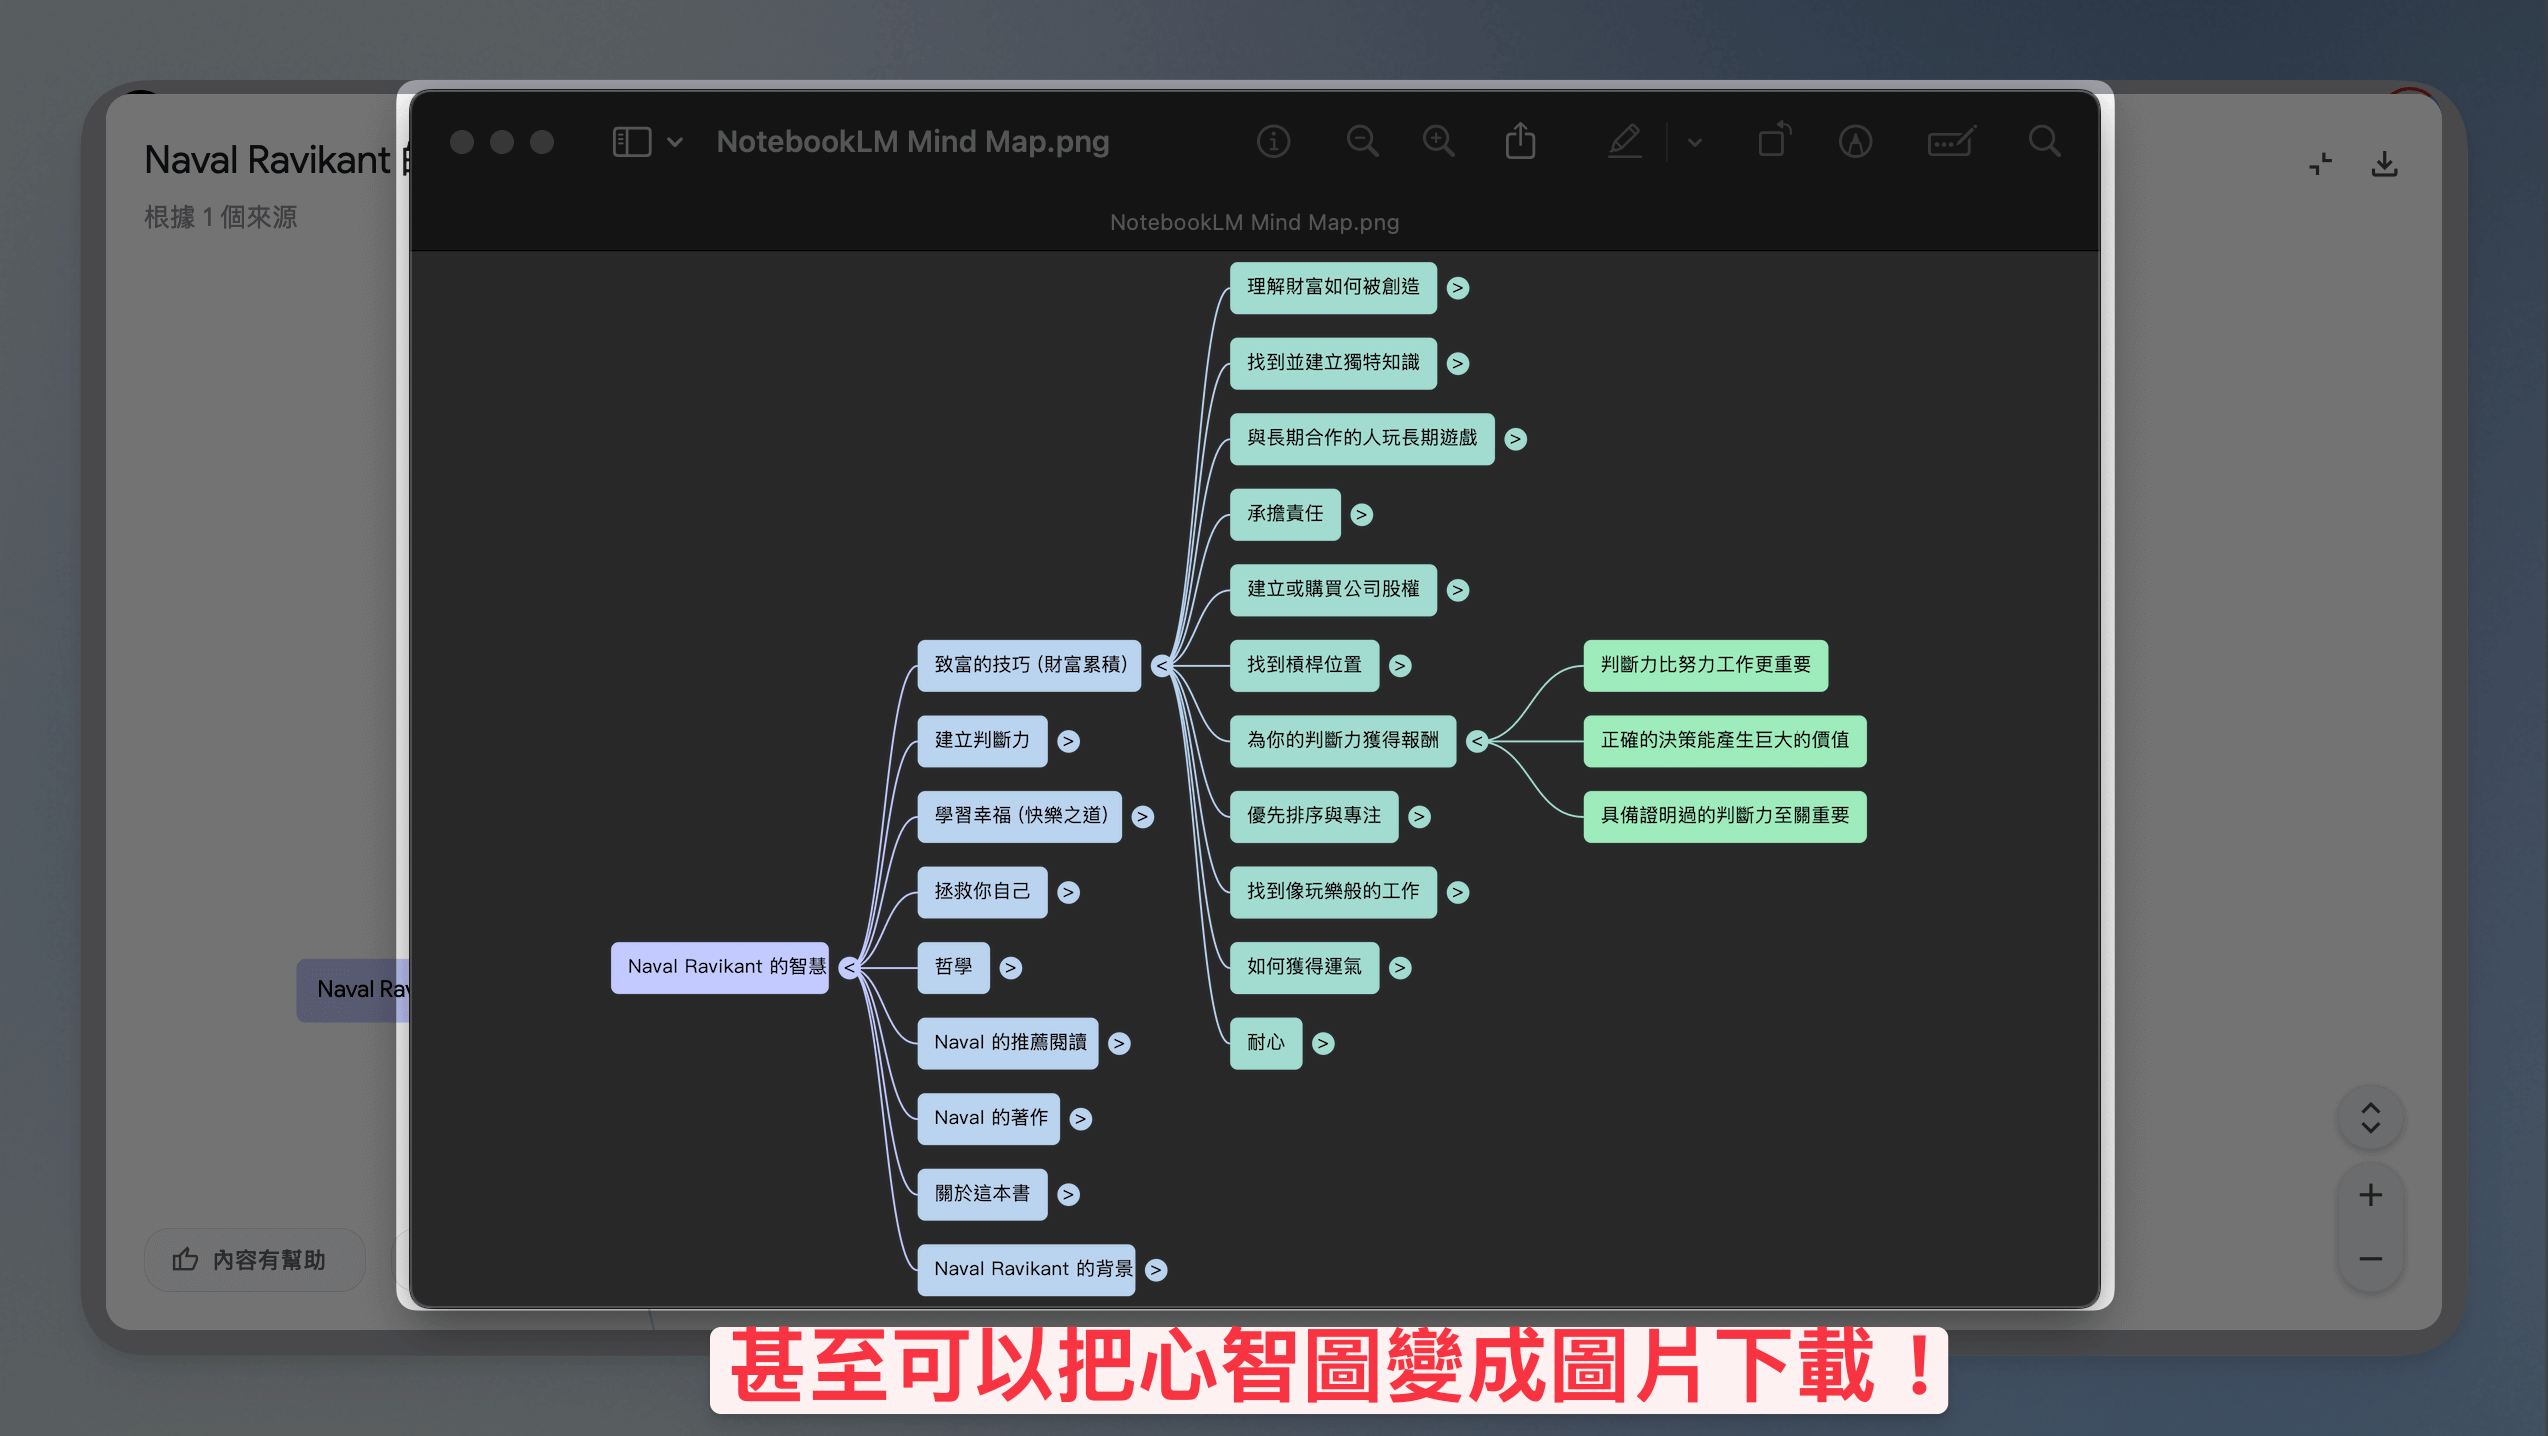Toggle the Preview sidebar panel button
The height and width of the screenshot is (1436, 2548).
(632, 142)
